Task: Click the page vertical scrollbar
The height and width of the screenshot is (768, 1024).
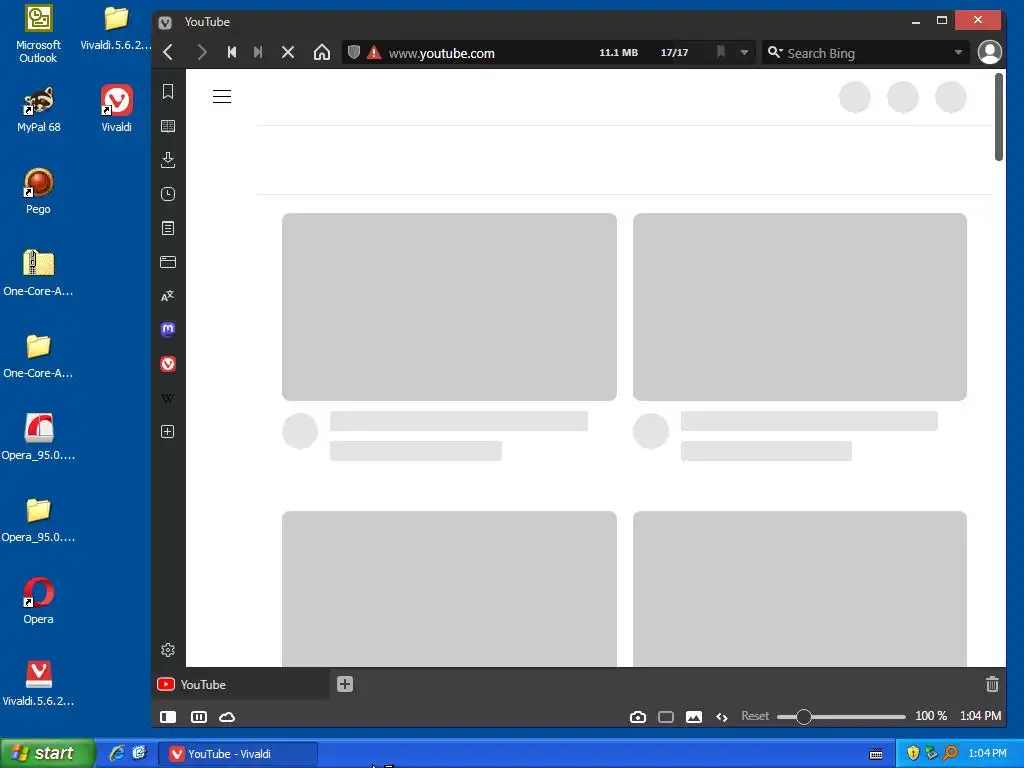Action: [999, 118]
